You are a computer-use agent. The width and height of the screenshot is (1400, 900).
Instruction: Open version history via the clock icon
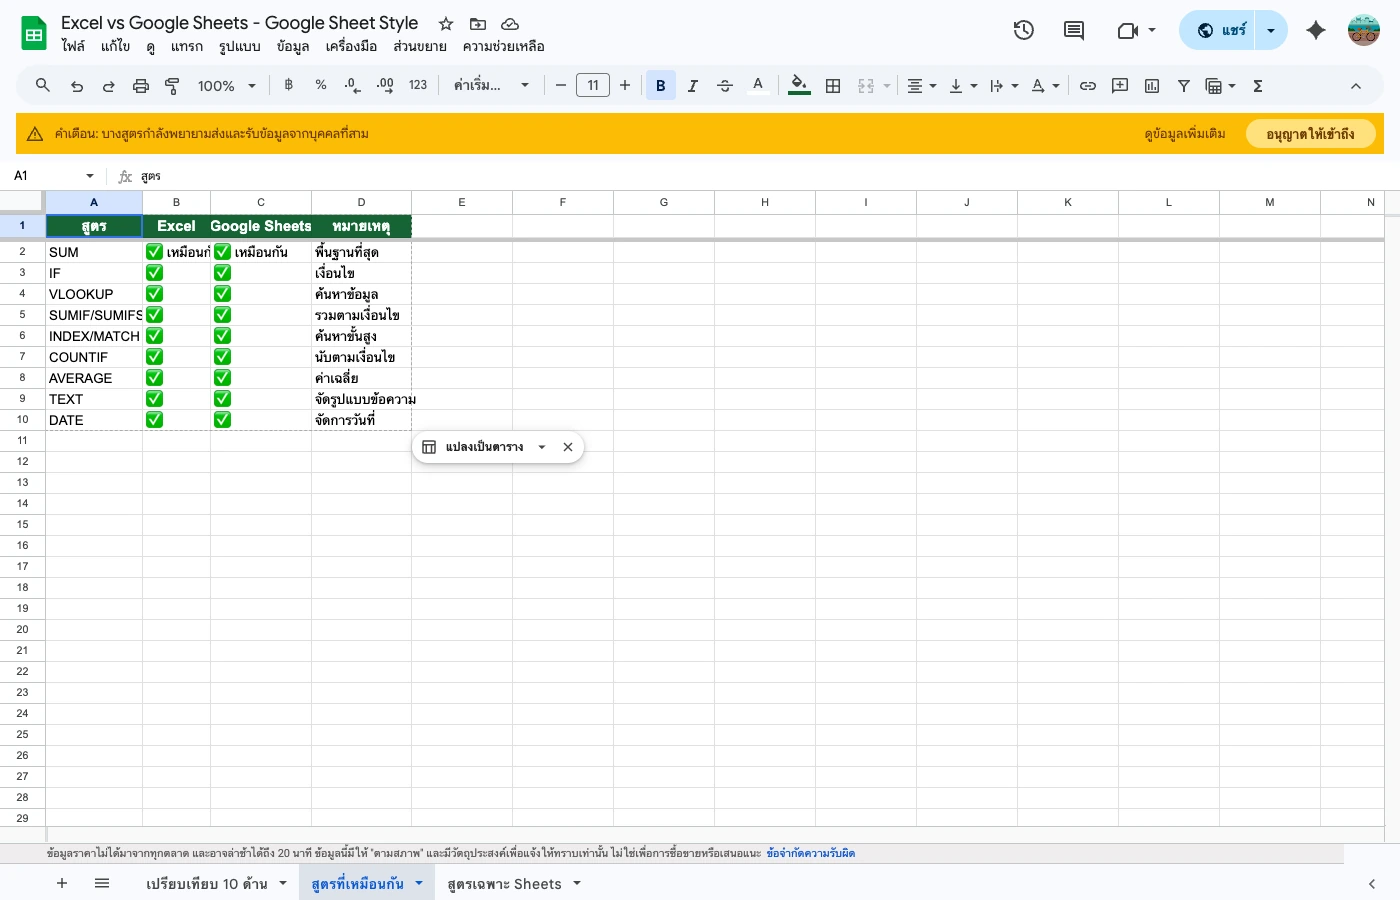[1024, 30]
